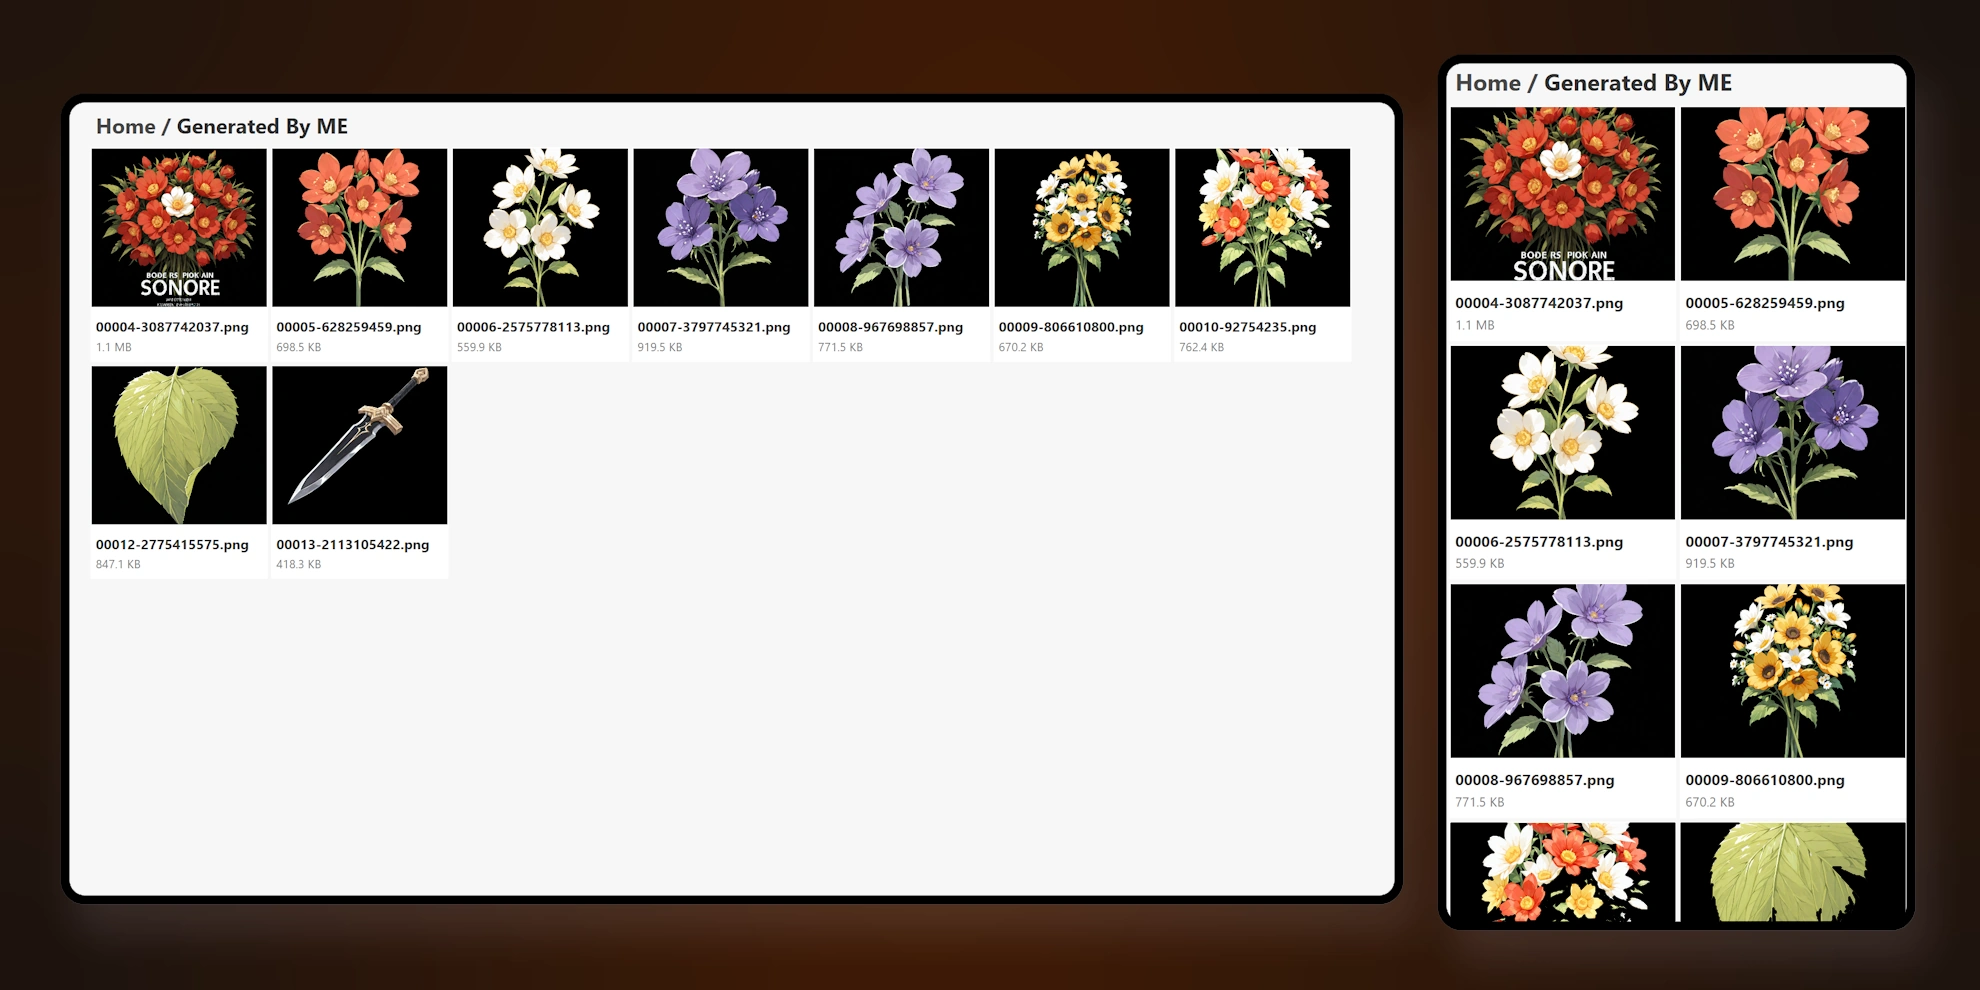Select 00005-628259459.png filename in wide window
Screen dimensions: 1980x990
click(x=349, y=327)
